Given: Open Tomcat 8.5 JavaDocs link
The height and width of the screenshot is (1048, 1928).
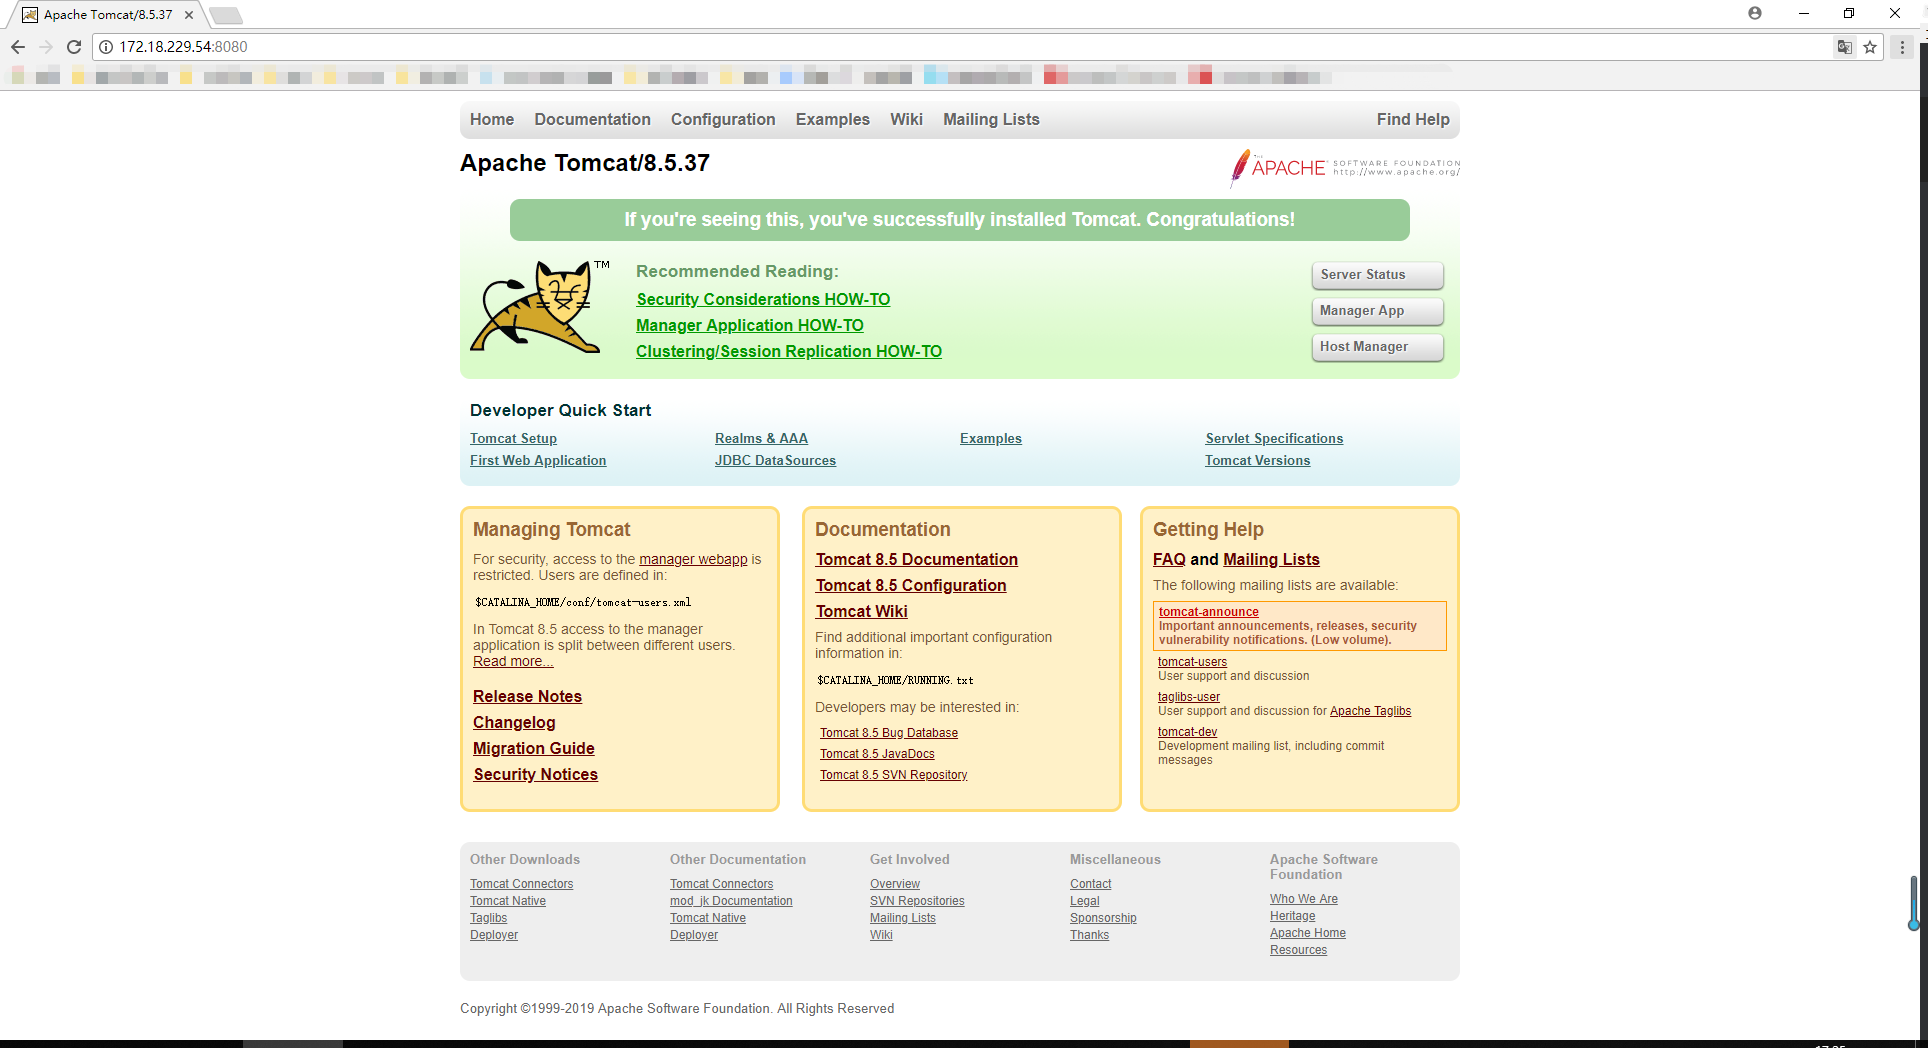Looking at the screenshot, I should click(x=877, y=754).
